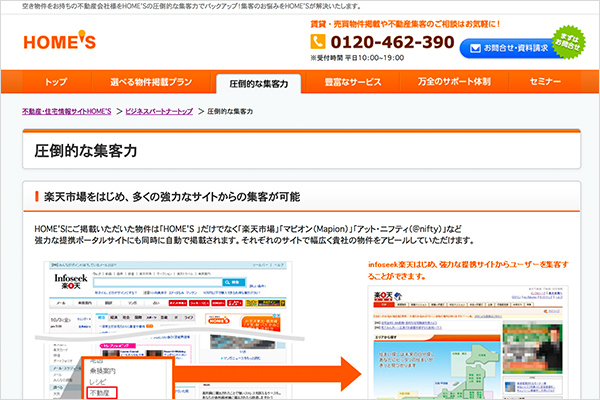The height and width of the screenshot is (400, 600).
Task: Click the 賃貸・売買物件掲載 consultation tagline
Action: coord(405,24)
